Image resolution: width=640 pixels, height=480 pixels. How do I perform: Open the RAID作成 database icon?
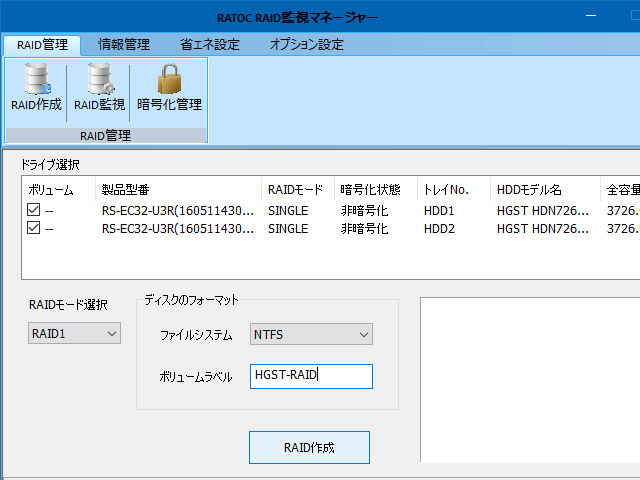(36, 87)
